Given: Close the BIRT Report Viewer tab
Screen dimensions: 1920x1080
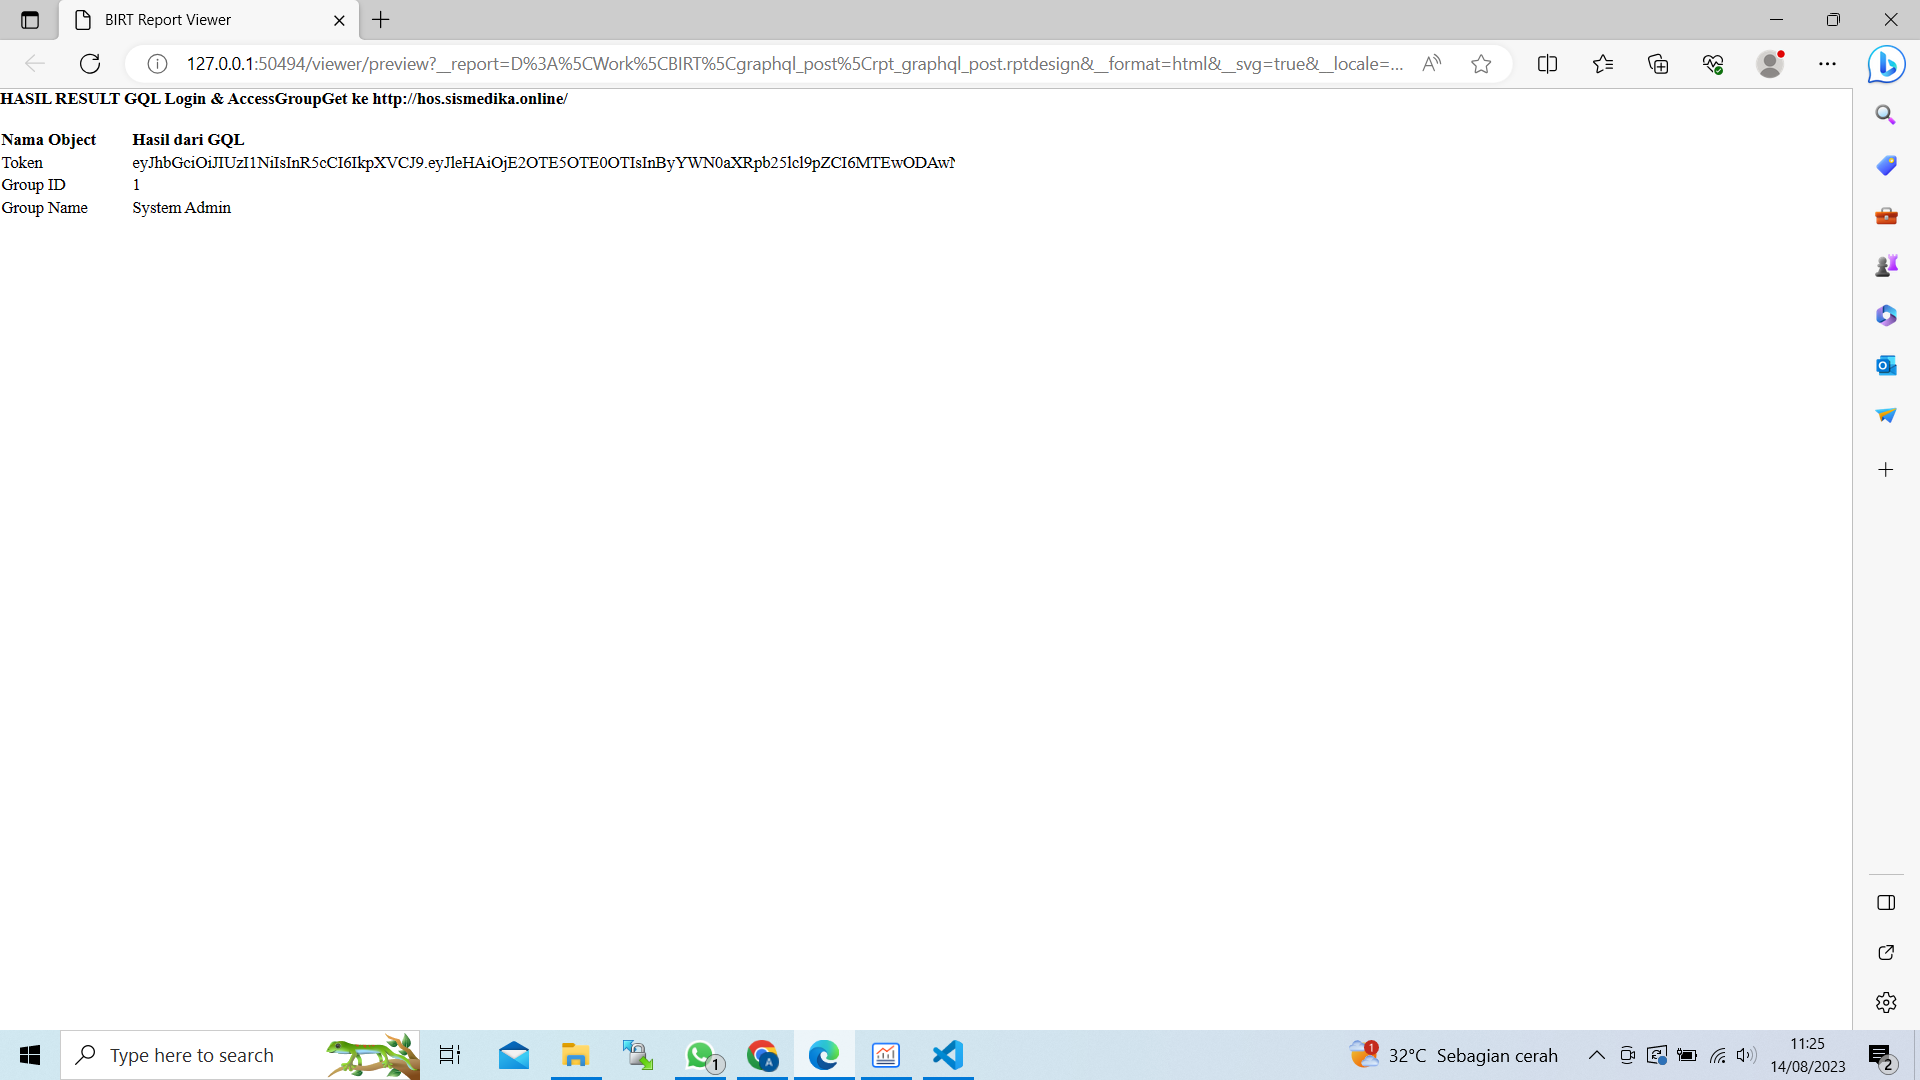Looking at the screenshot, I should coord(339,20).
